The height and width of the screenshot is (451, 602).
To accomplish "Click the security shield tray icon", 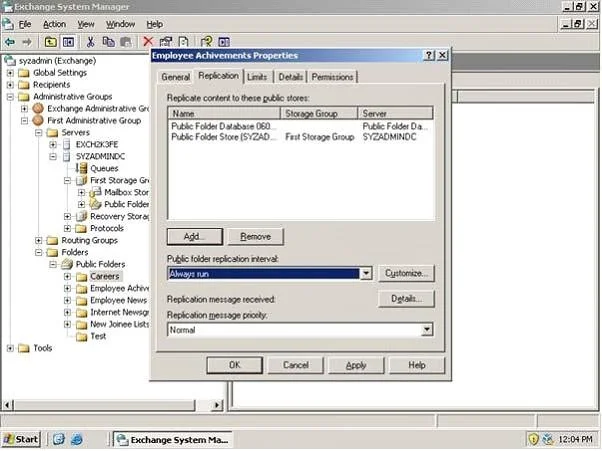I will click(x=533, y=438).
